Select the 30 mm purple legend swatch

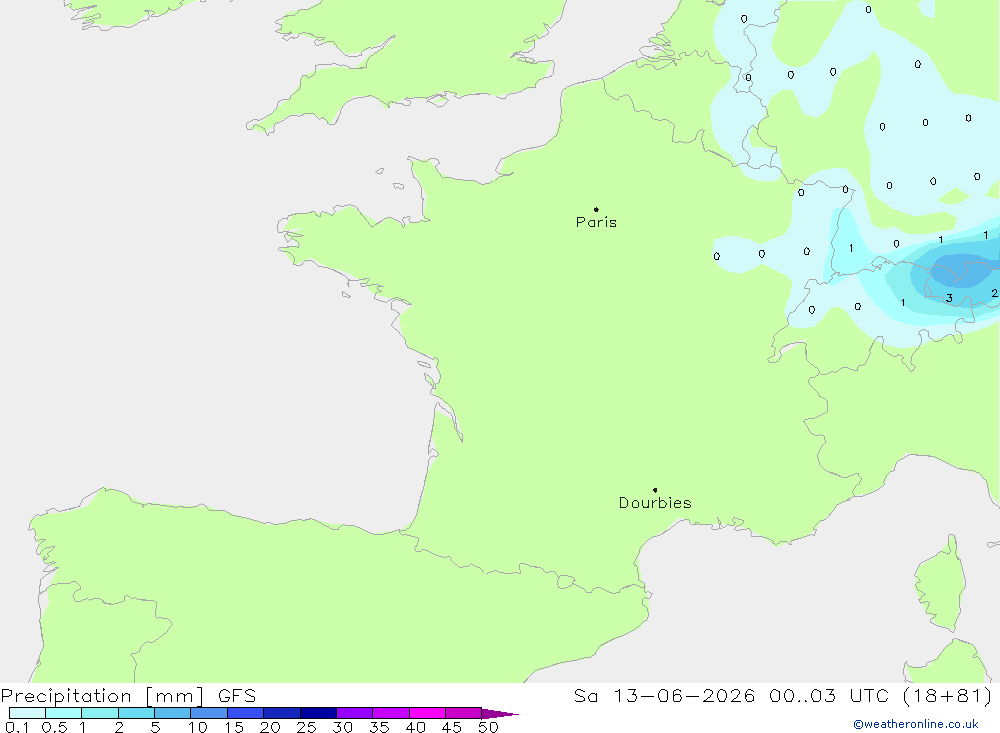[x=354, y=713]
